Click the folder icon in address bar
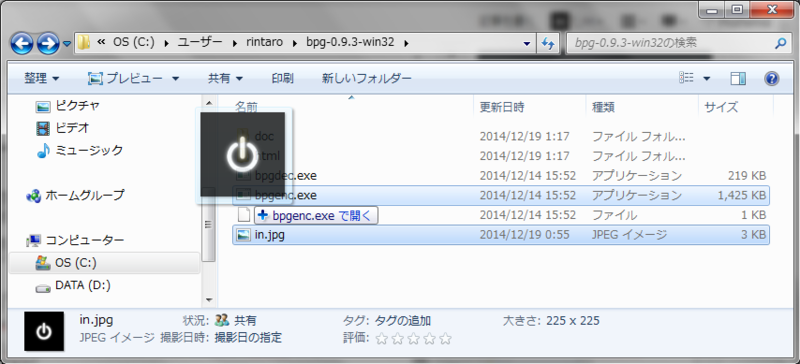Viewport: 800px width, 364px height. click(84, 43)
